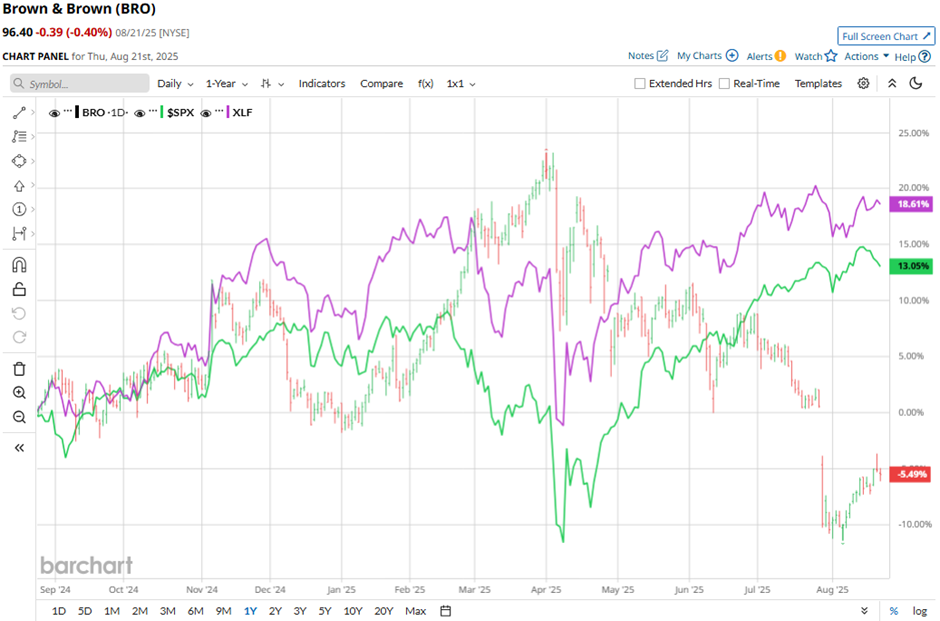This screenshot has width=940, height=621.
Task: Expand the trend line tool submenu arrow
Action: (x=32, y=113)
